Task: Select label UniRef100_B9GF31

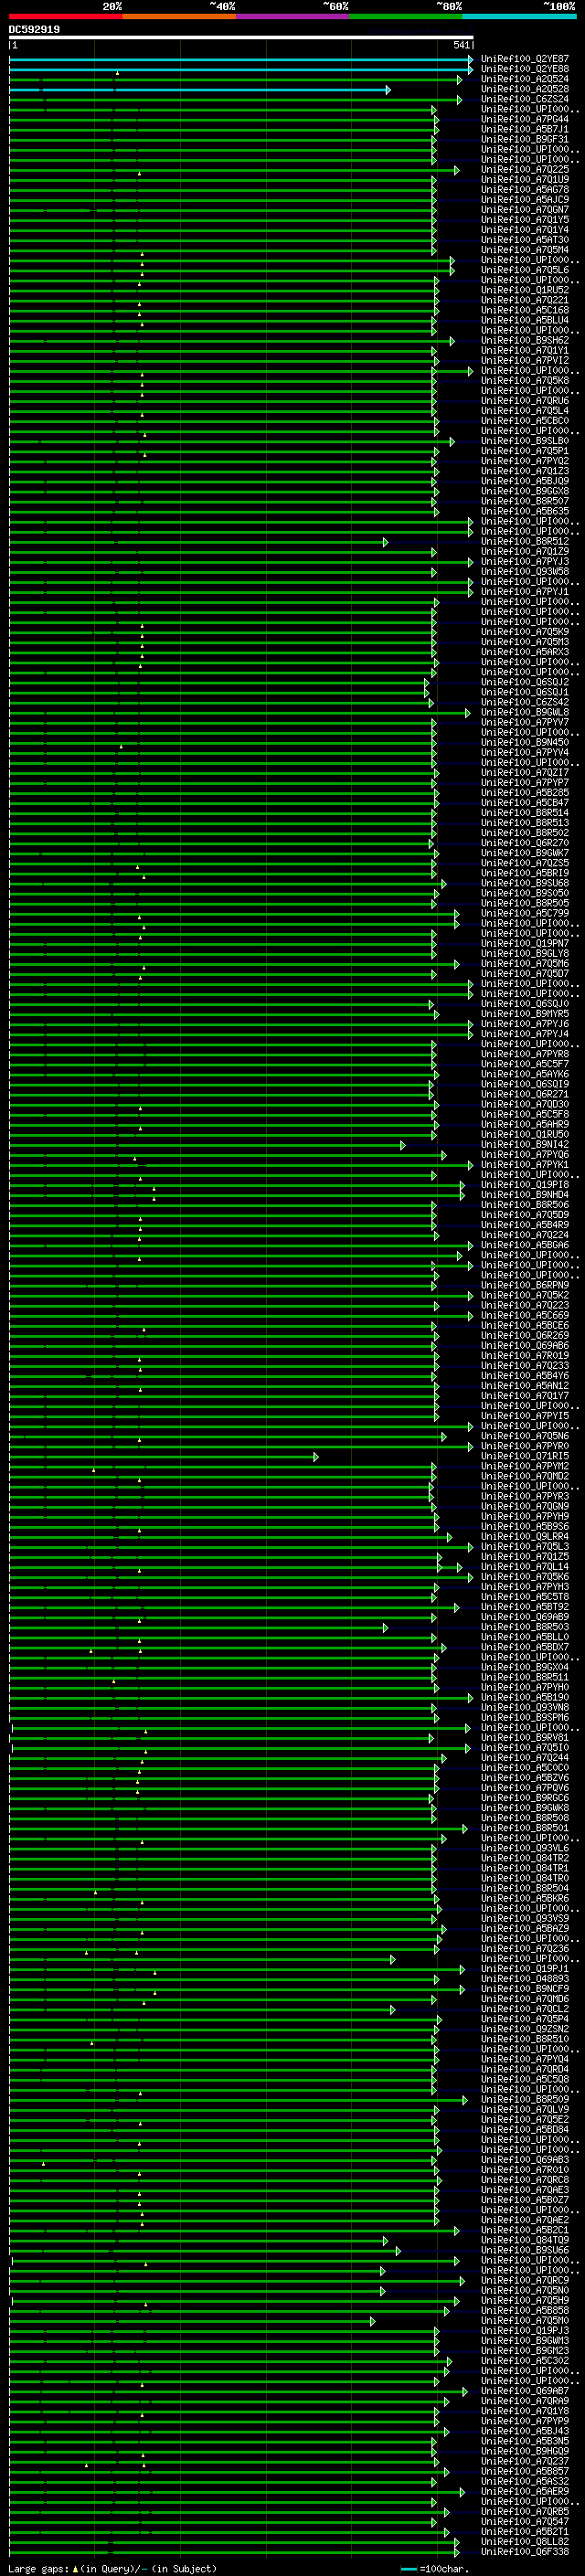Action: [x=525, y=139]
